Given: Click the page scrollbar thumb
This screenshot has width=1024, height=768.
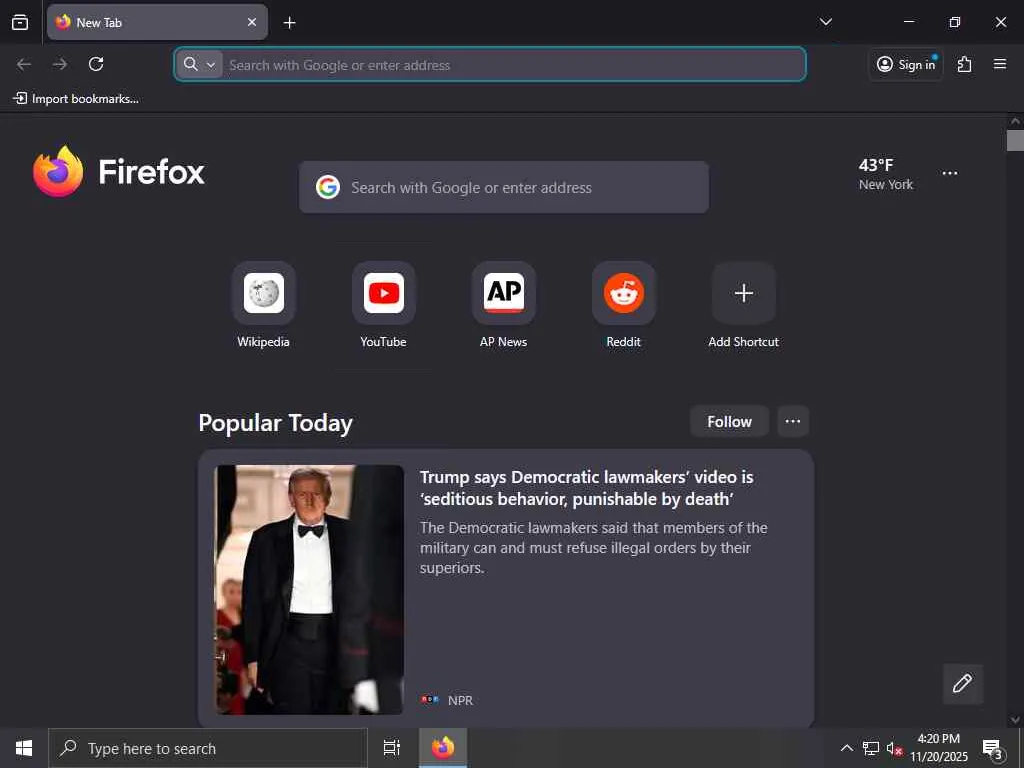Looking at the screenshot, I should [1015, 140].
